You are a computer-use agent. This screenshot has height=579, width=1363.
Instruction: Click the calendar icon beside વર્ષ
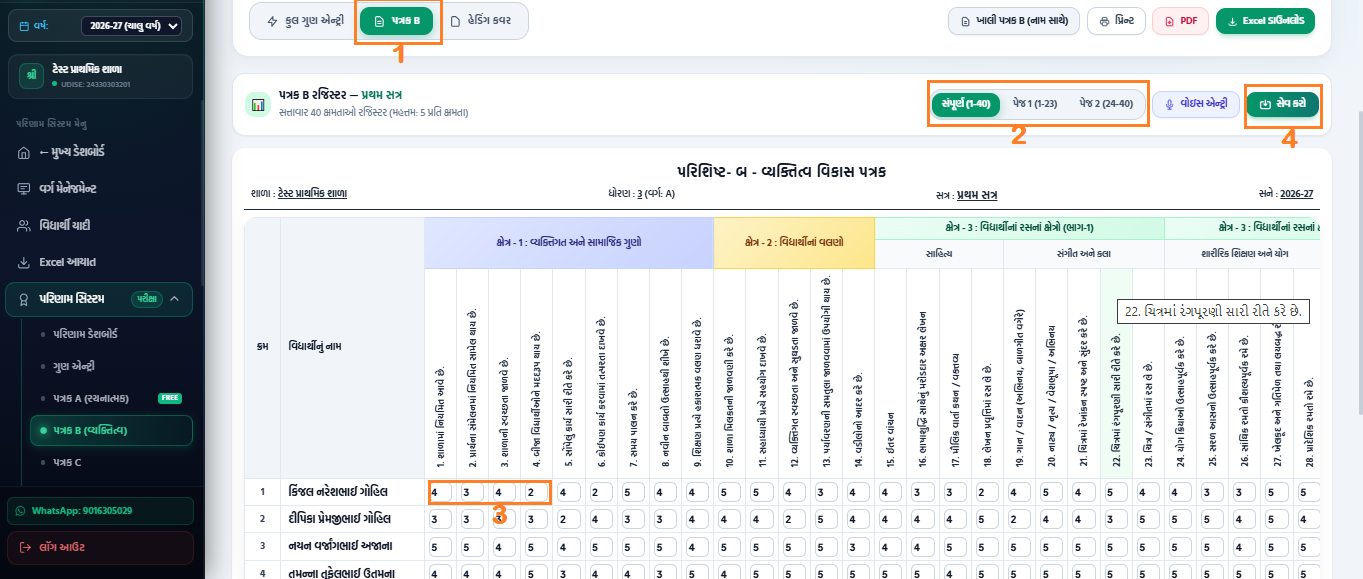24,26
